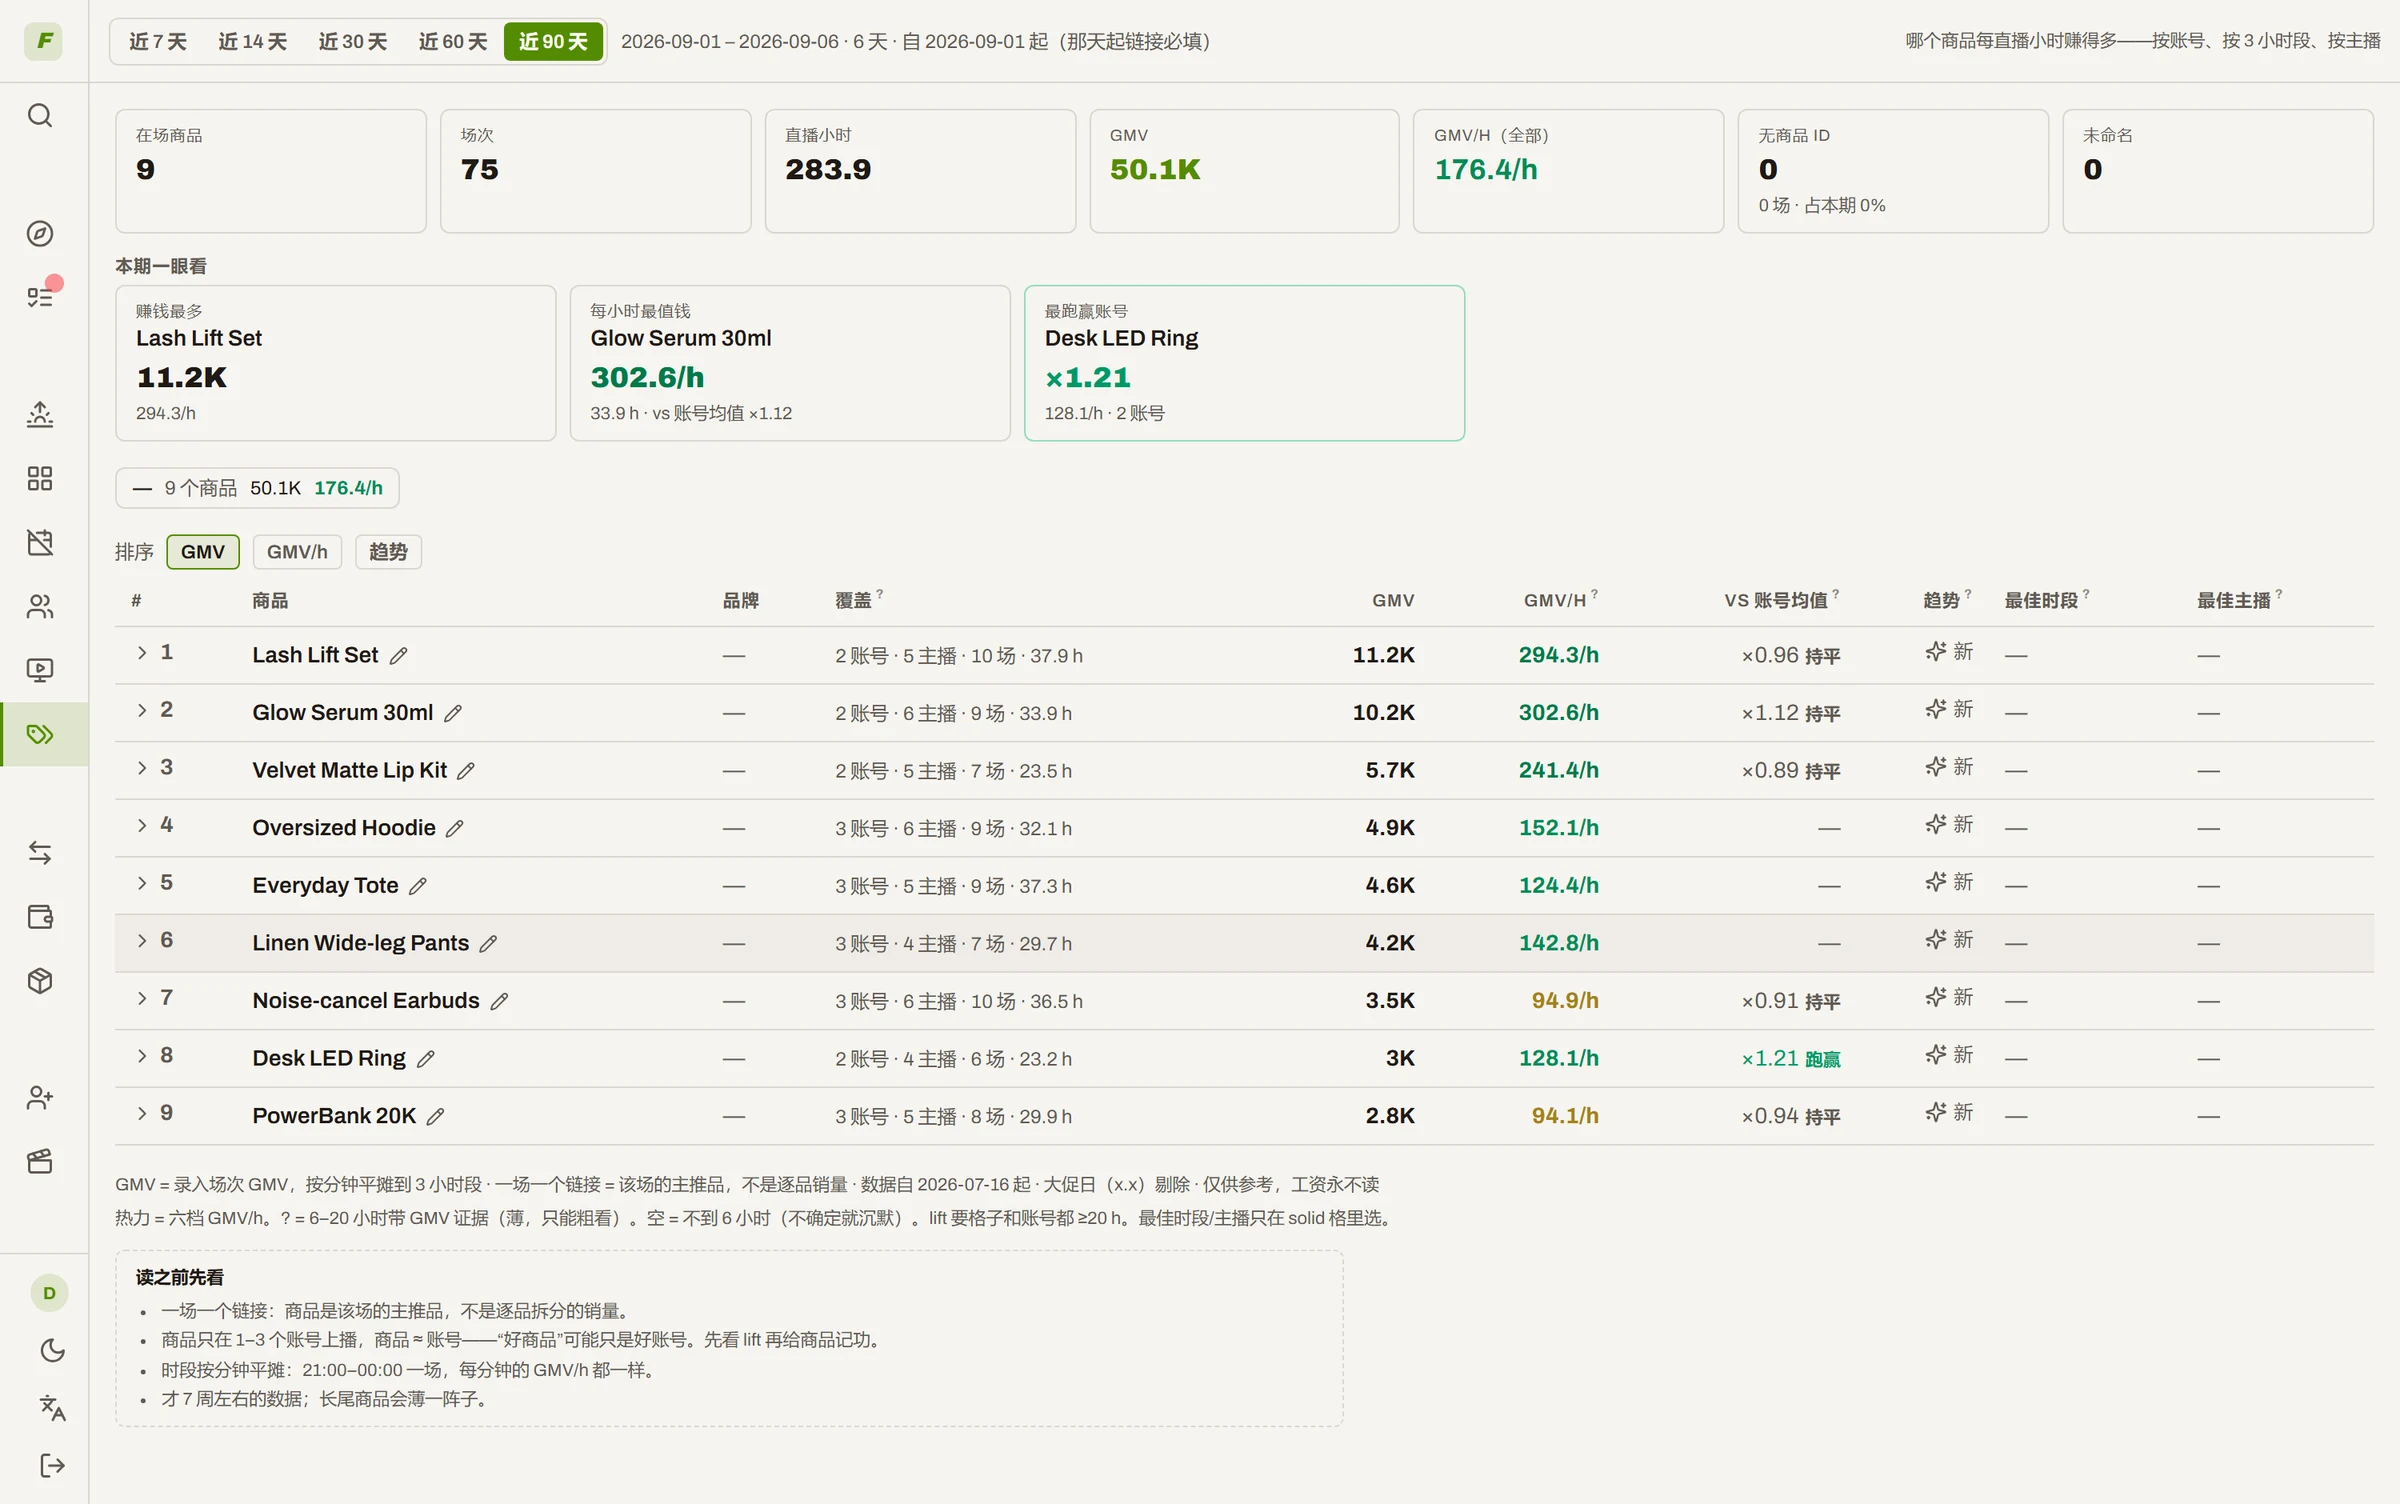Click ×1.21 跑赢 in Desk LED Ring row
The image size is (2400, 1504).
coord(1791,1059)
